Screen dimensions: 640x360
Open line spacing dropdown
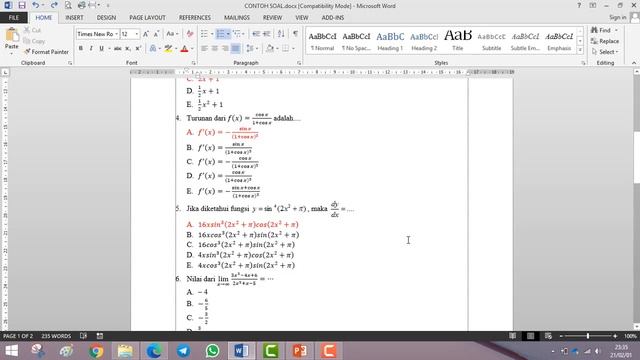click(x=252, y=49)
